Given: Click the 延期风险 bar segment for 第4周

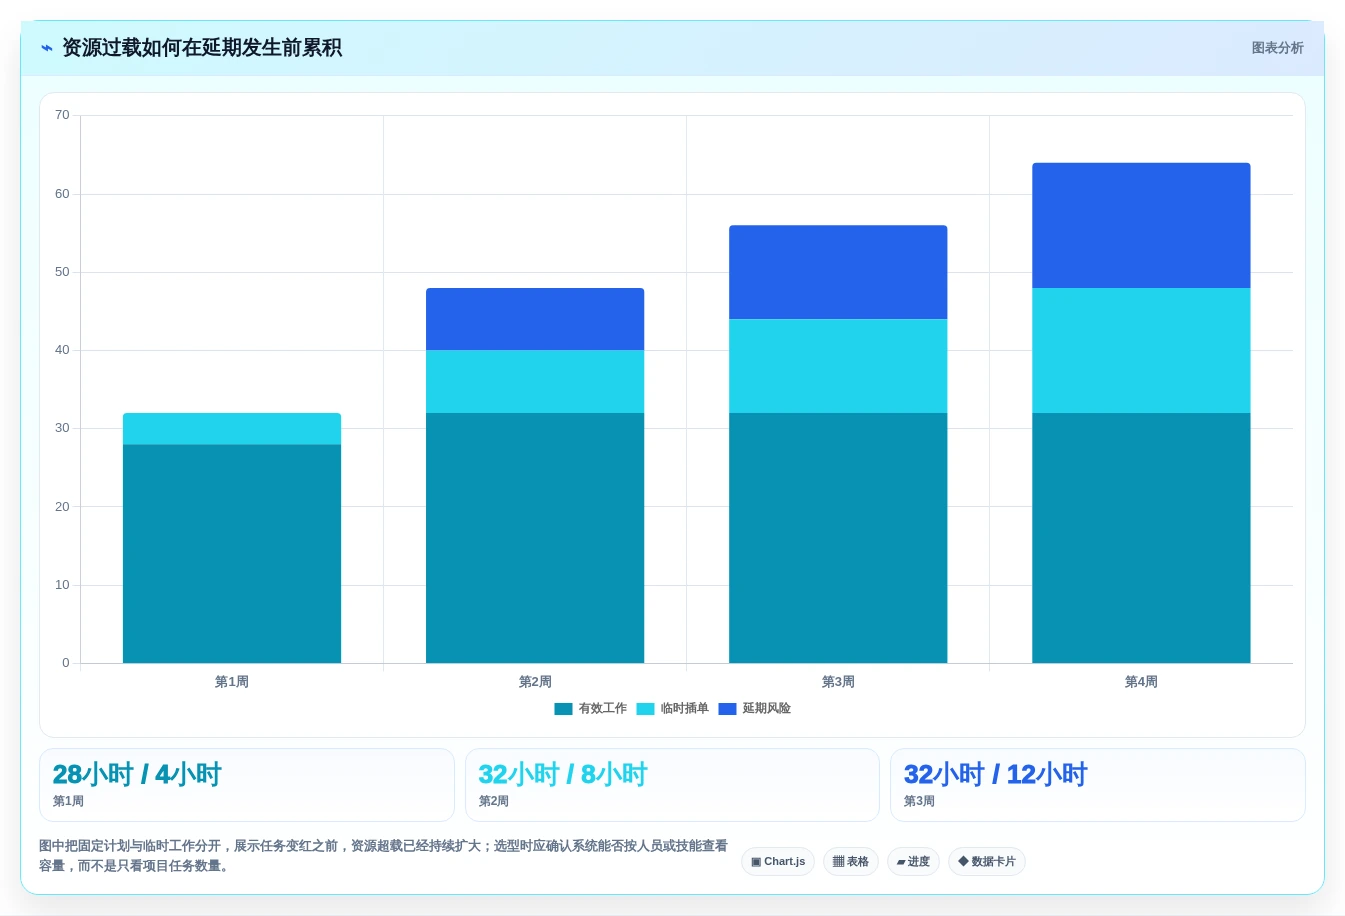Looking at the screenshot, I should 1141,225.
